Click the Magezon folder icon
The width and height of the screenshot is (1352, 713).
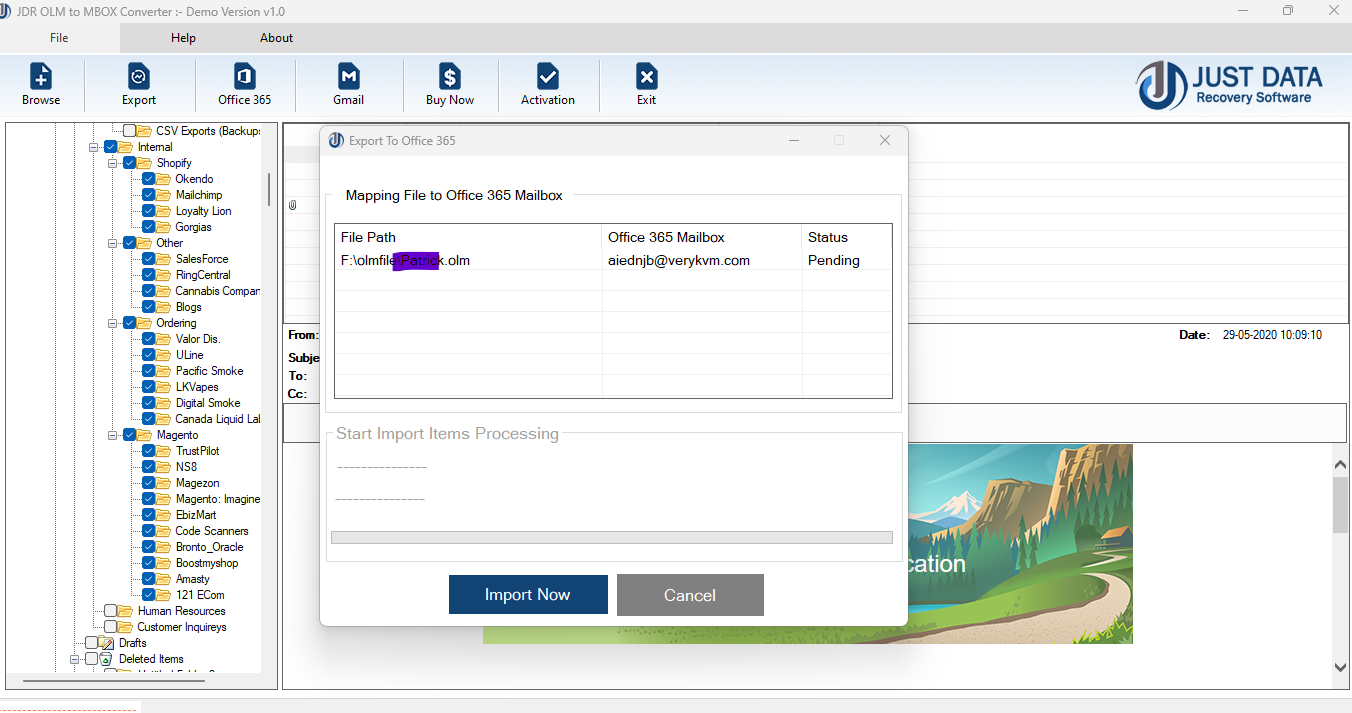pos(164,483)
